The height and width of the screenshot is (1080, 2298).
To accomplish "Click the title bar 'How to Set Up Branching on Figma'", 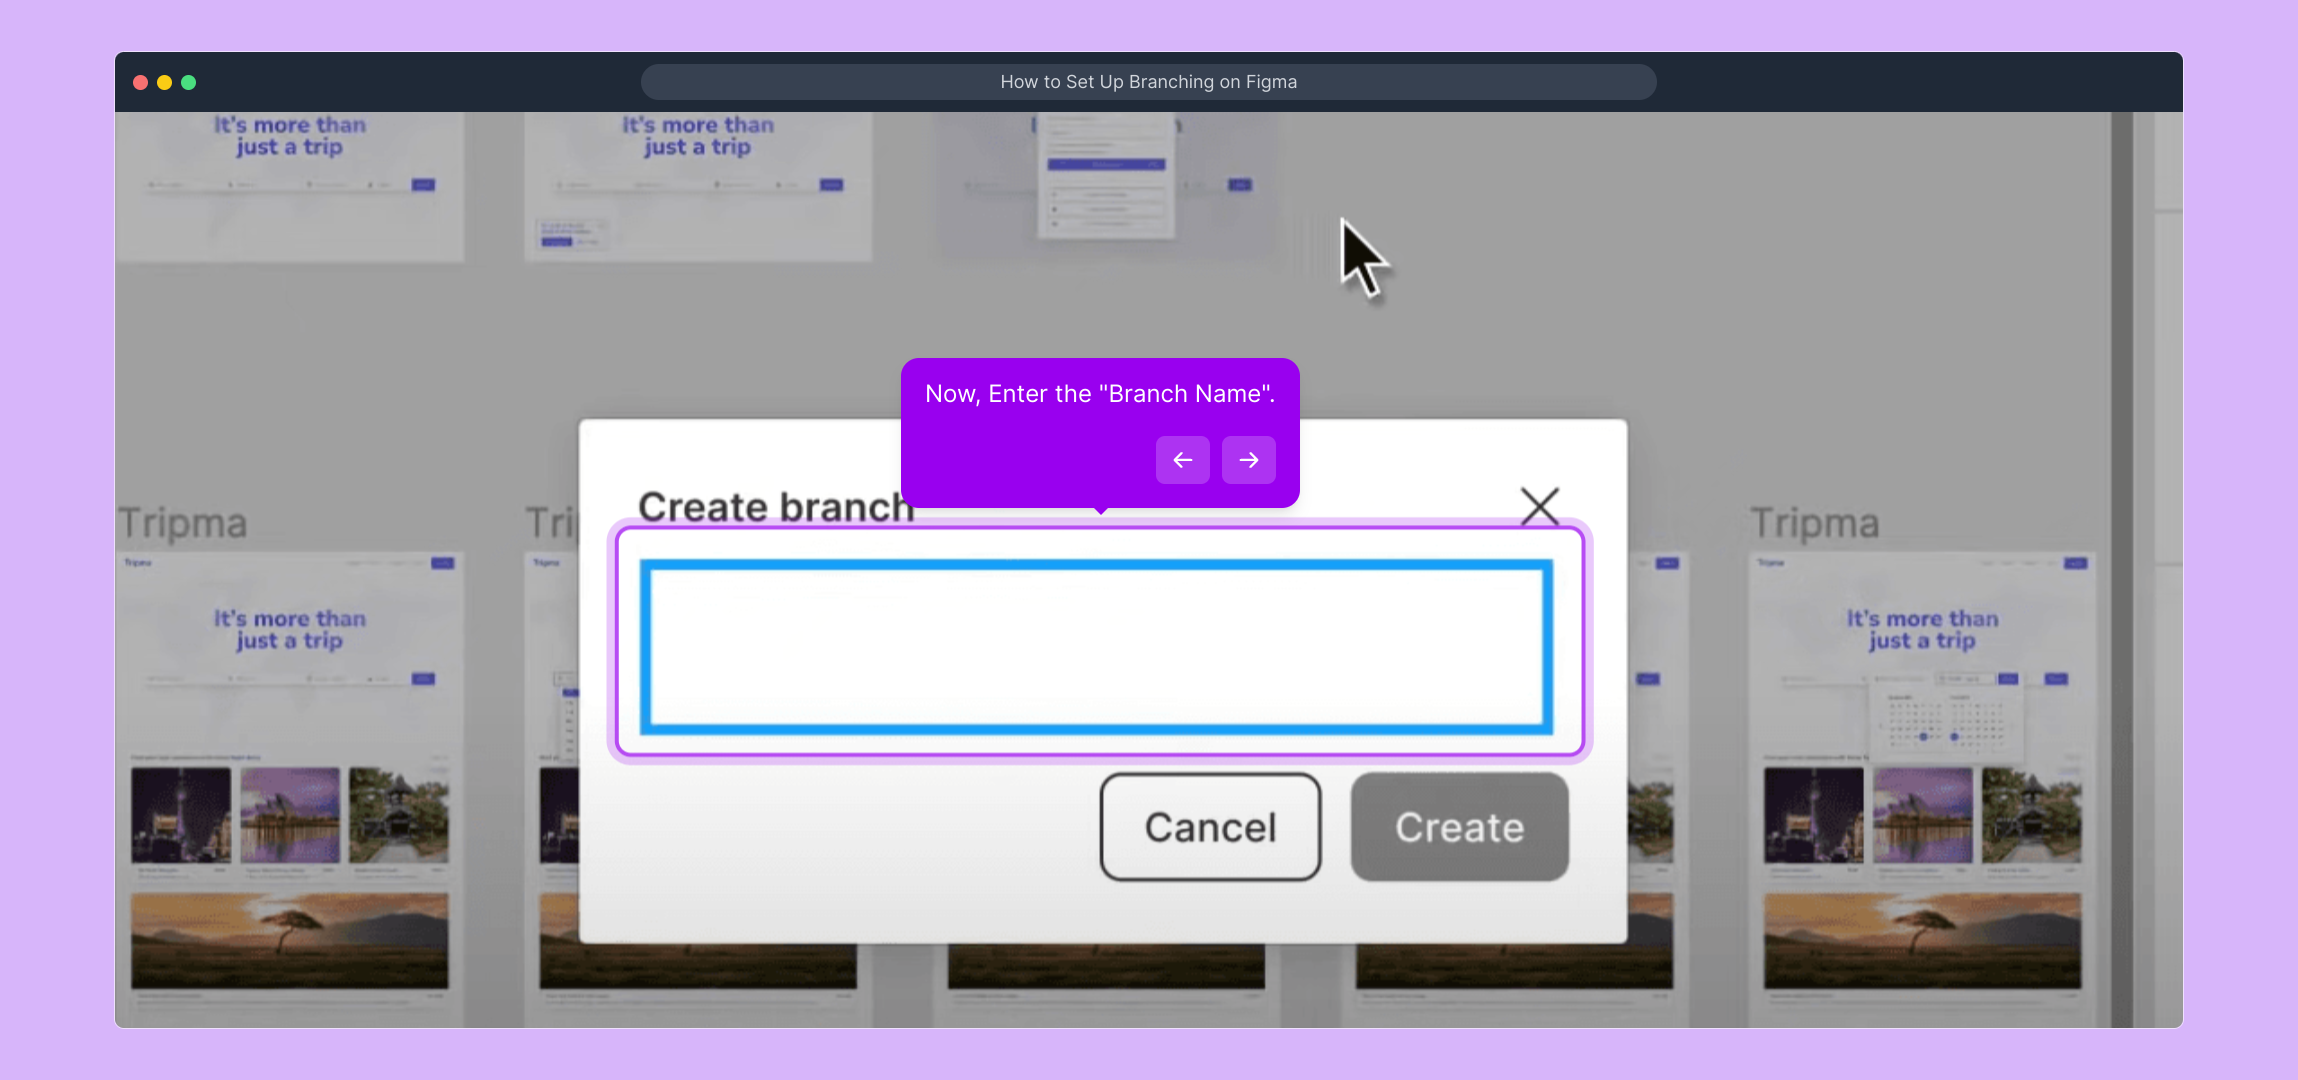I will point(1148,82).
